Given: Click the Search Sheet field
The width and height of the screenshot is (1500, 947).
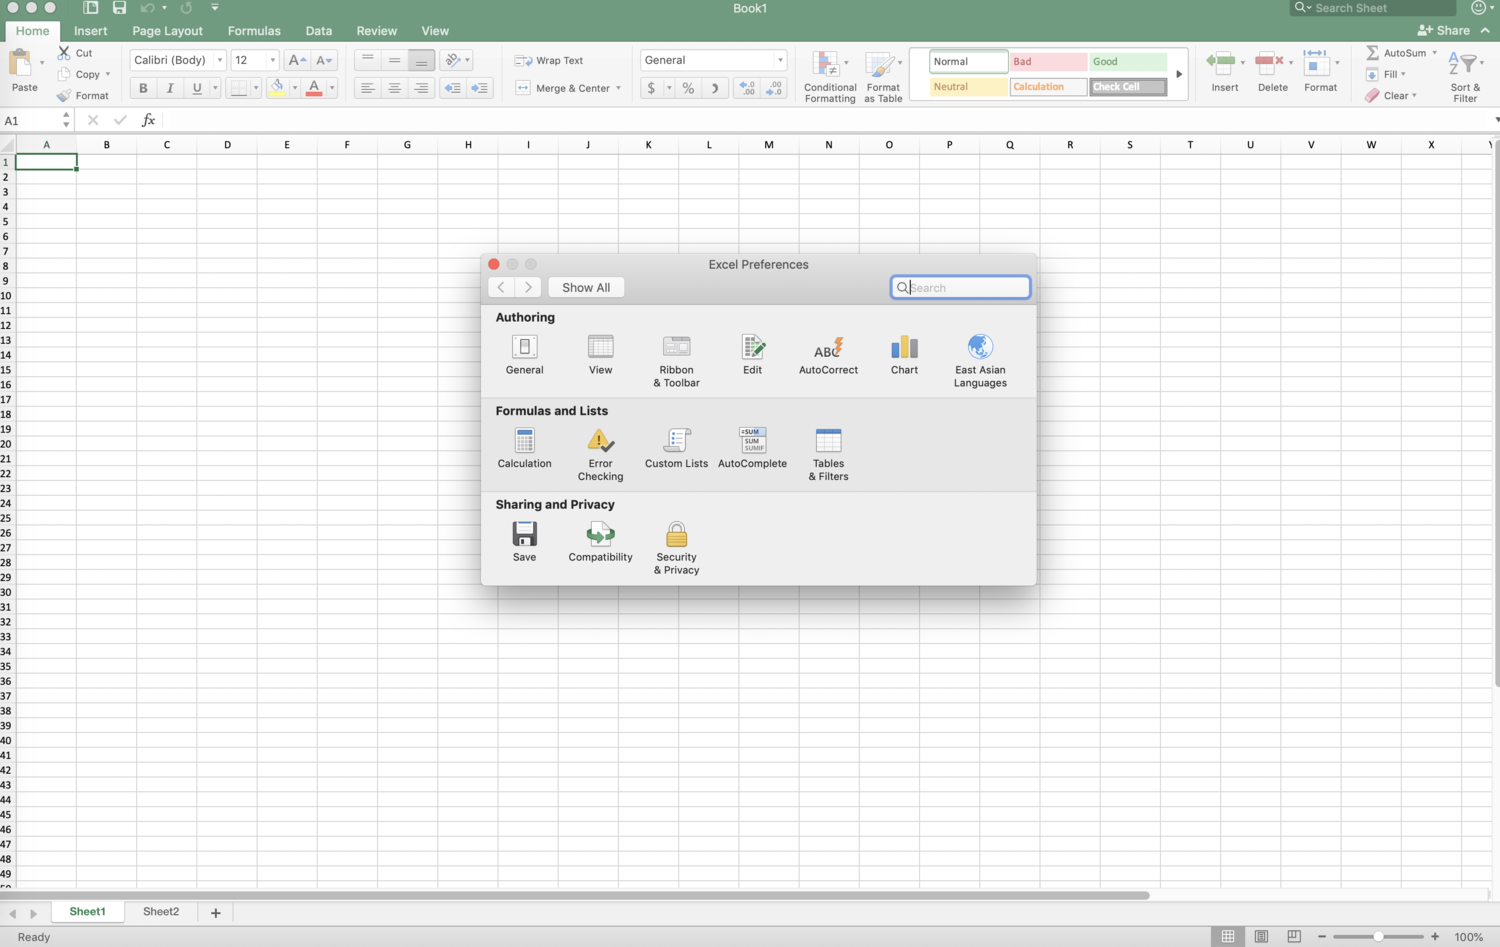Looking at the screenshot, I should click(x=1372, y=8).
